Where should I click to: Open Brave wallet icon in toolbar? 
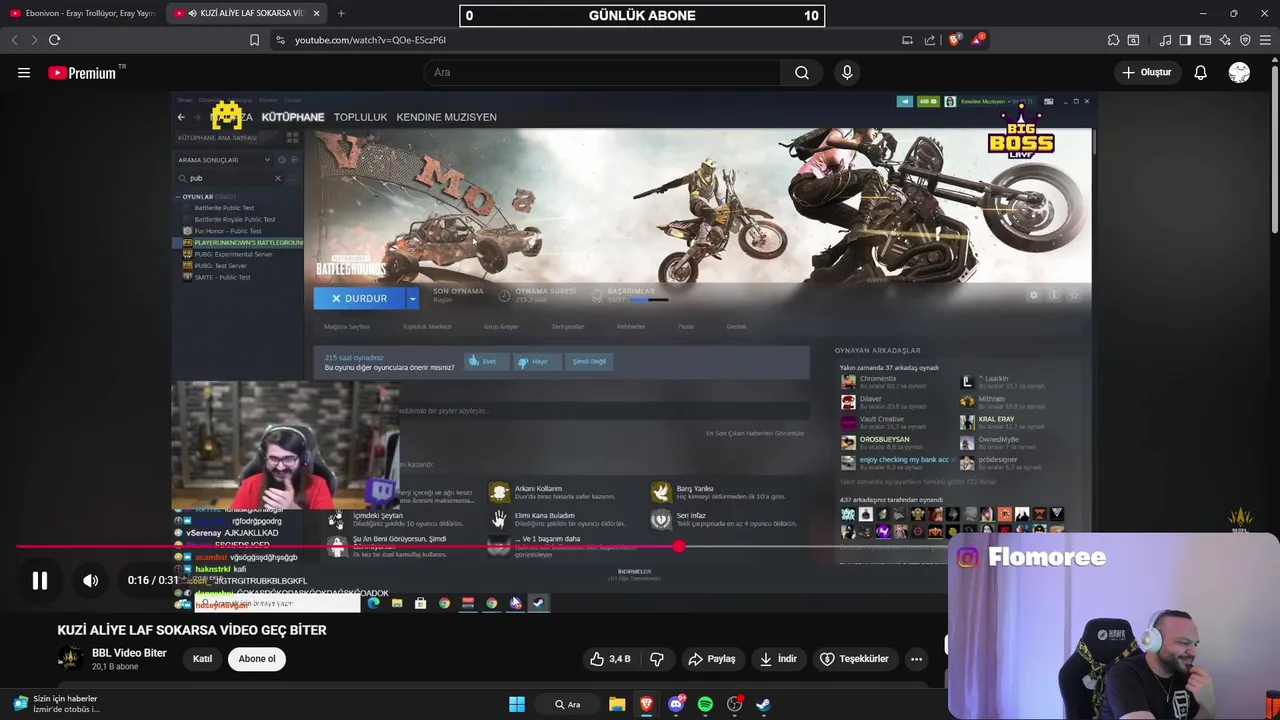pyautogui.click(x=1205, y=40)
